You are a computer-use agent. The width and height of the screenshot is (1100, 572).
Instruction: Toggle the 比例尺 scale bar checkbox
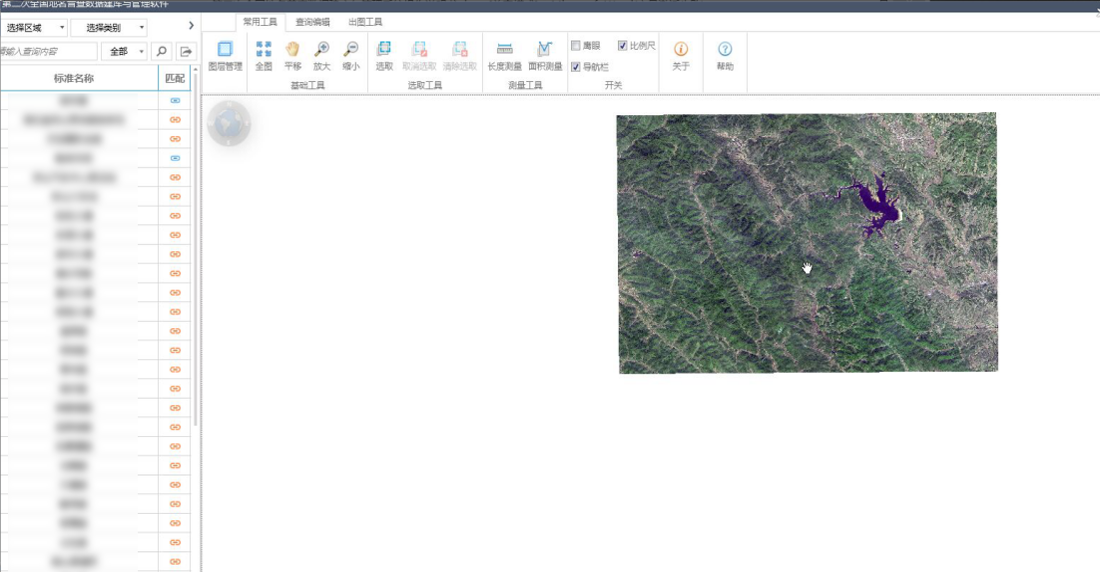(x=623, y=46)
